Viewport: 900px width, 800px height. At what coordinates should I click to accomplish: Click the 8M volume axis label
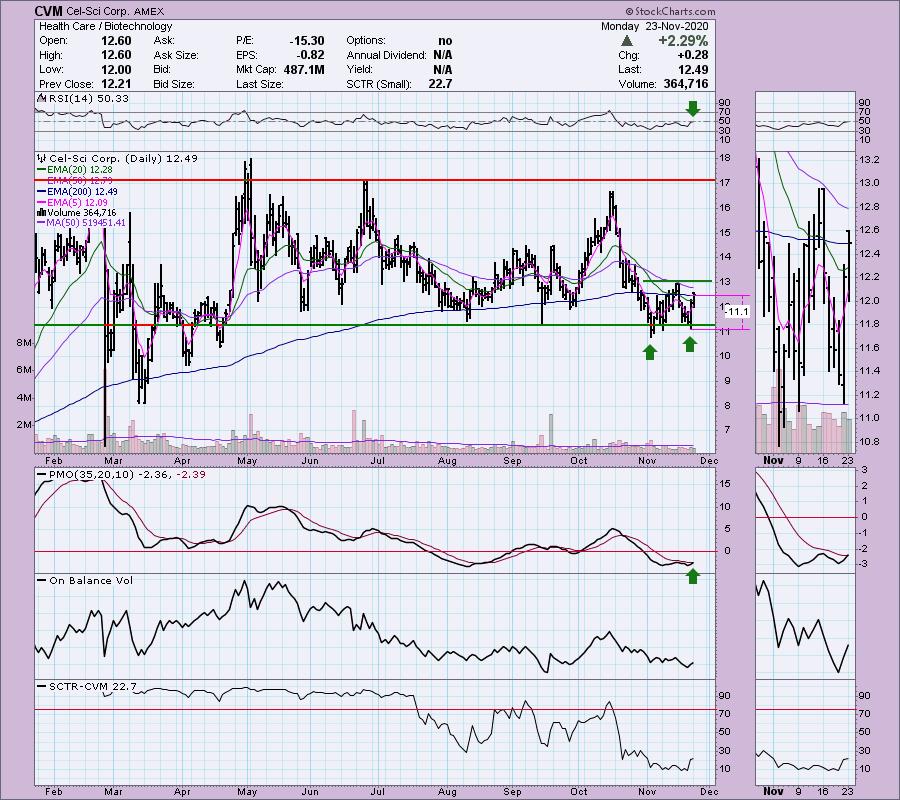tap(24, 343)
